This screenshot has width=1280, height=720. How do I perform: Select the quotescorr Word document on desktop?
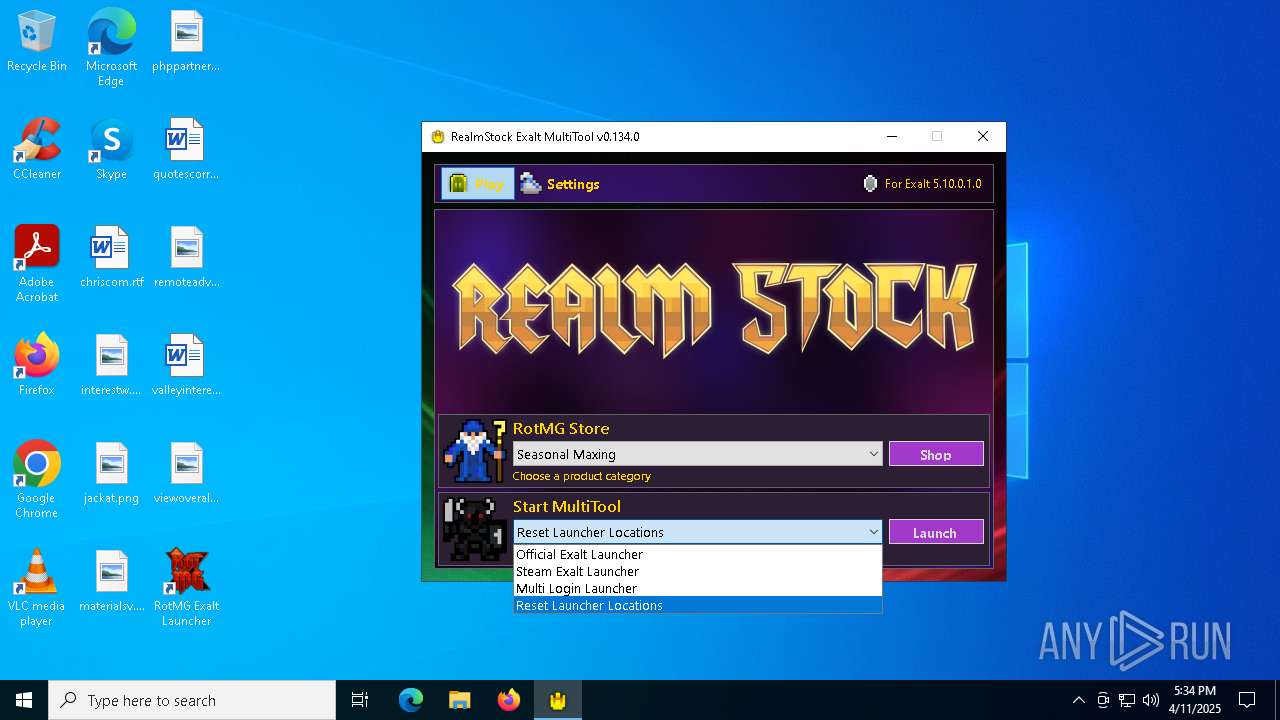click(186, 149)
